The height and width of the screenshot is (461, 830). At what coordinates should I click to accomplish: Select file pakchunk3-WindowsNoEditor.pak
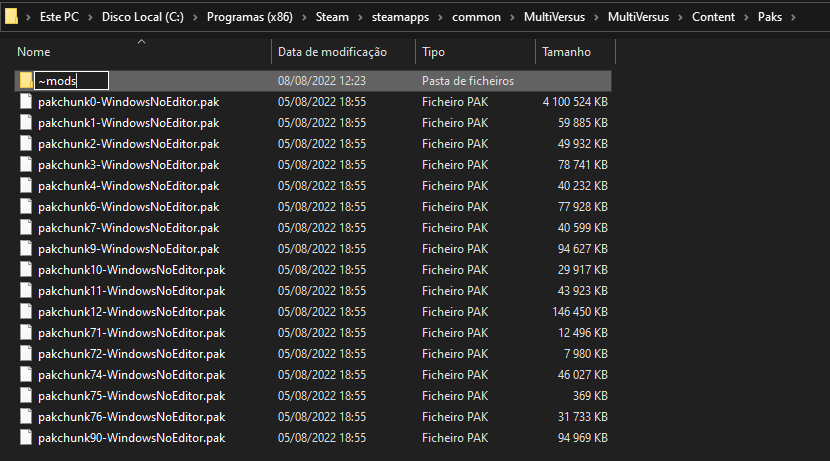(x=129, y=165)
